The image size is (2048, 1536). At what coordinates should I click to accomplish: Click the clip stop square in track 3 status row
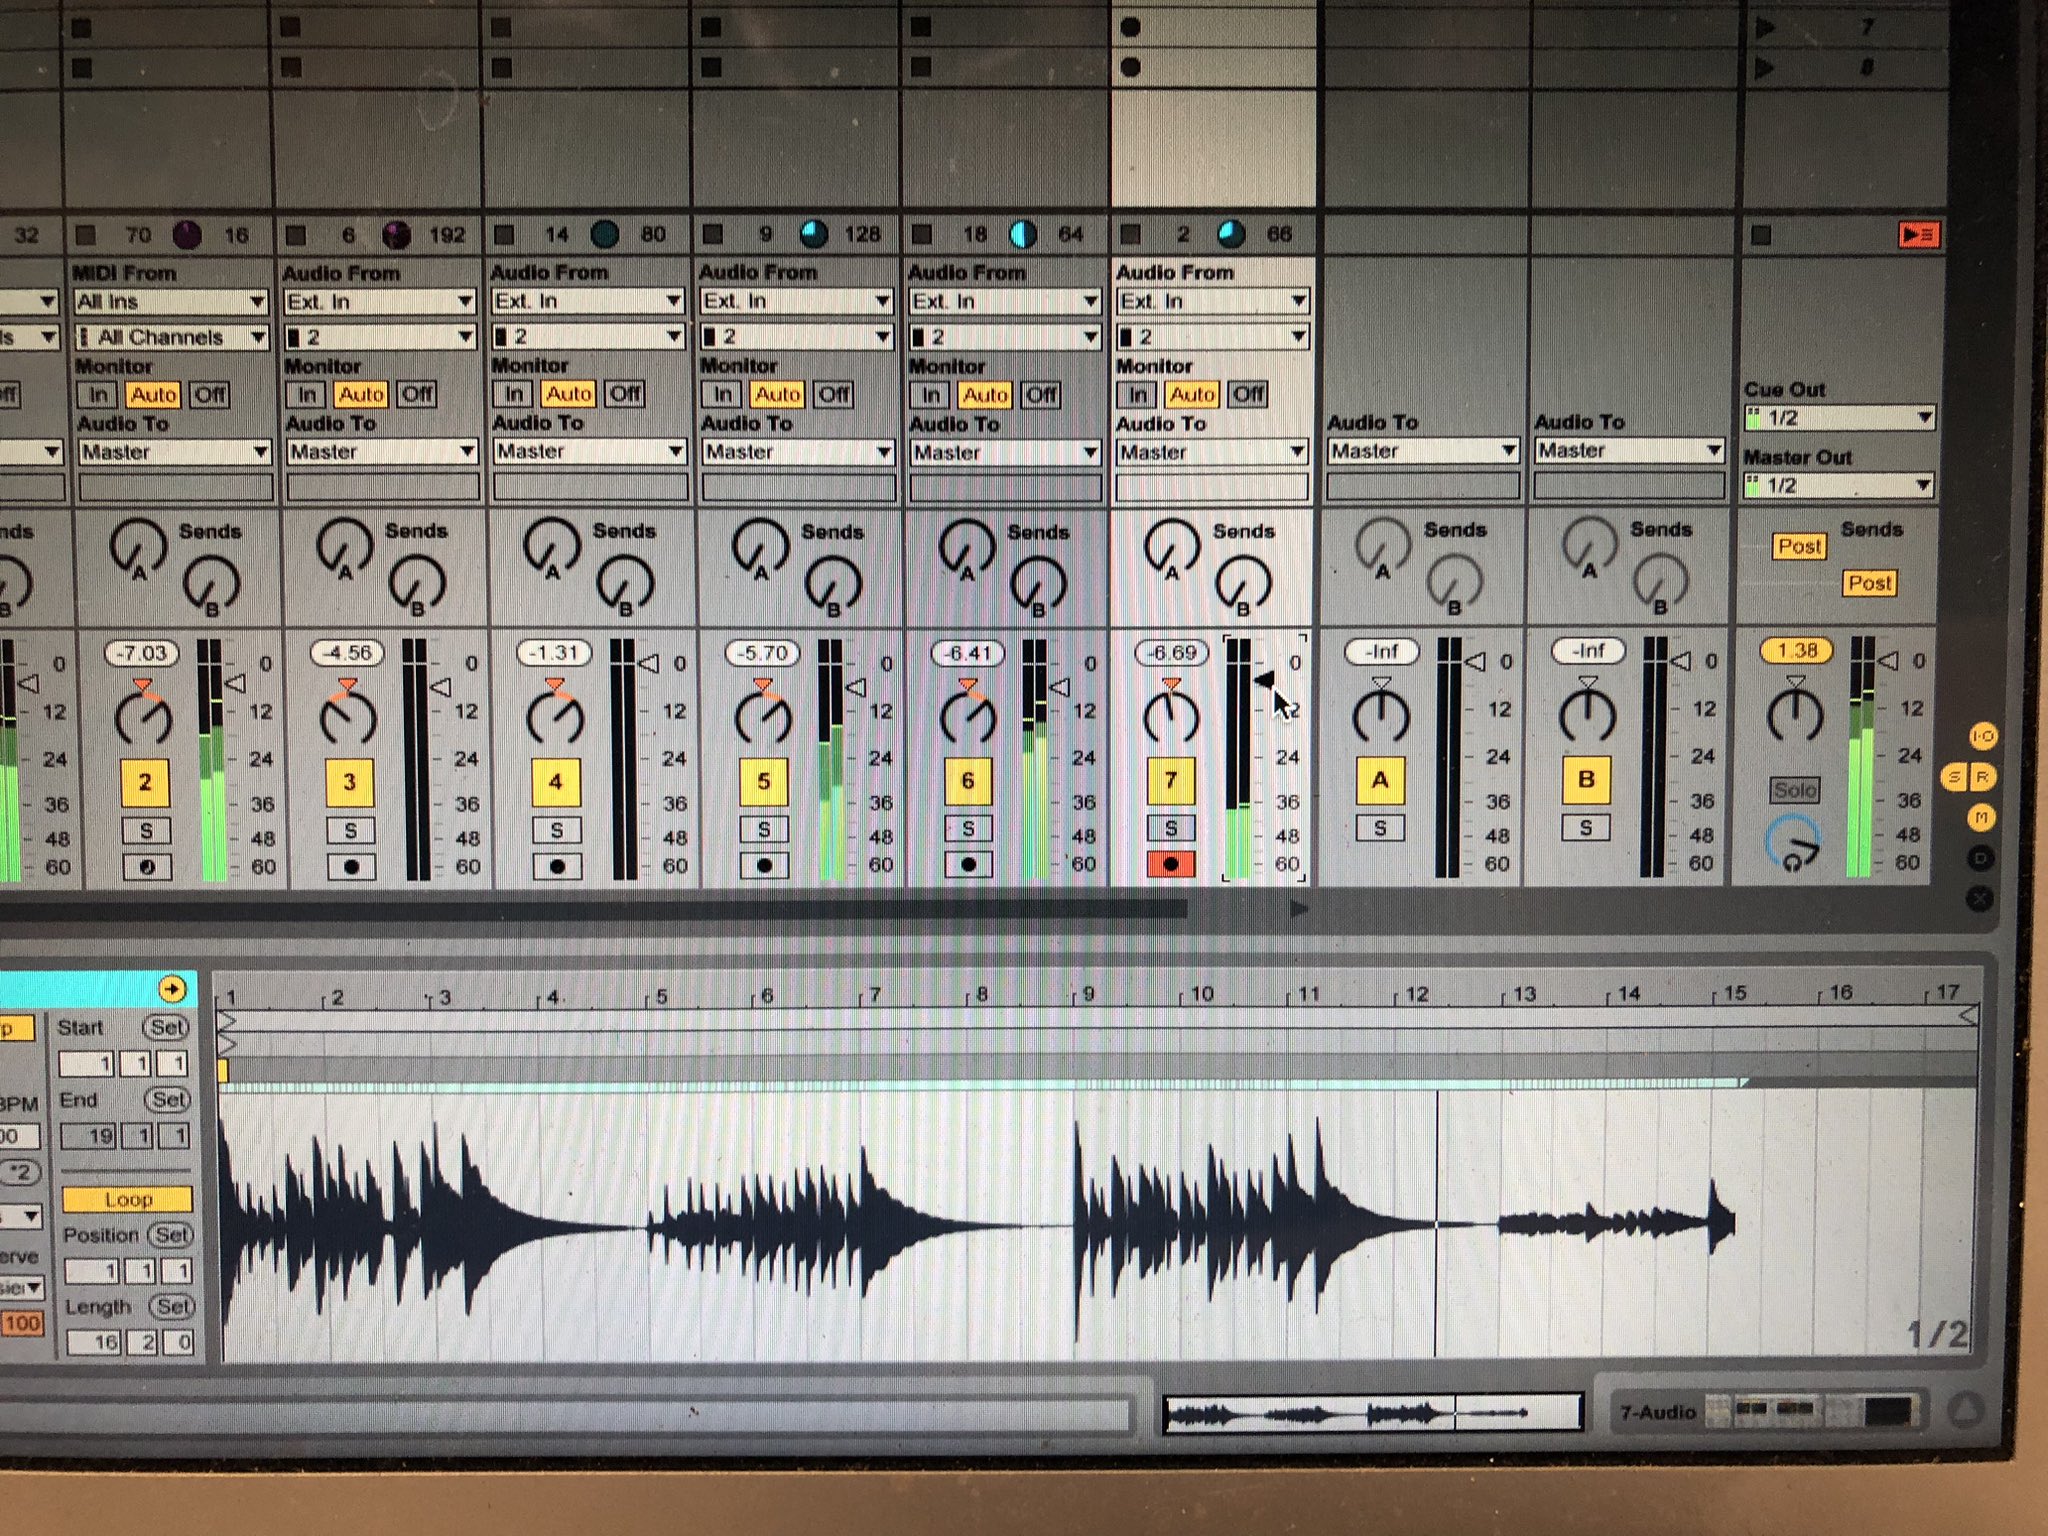pyautogui.click(x=295, y=235)
